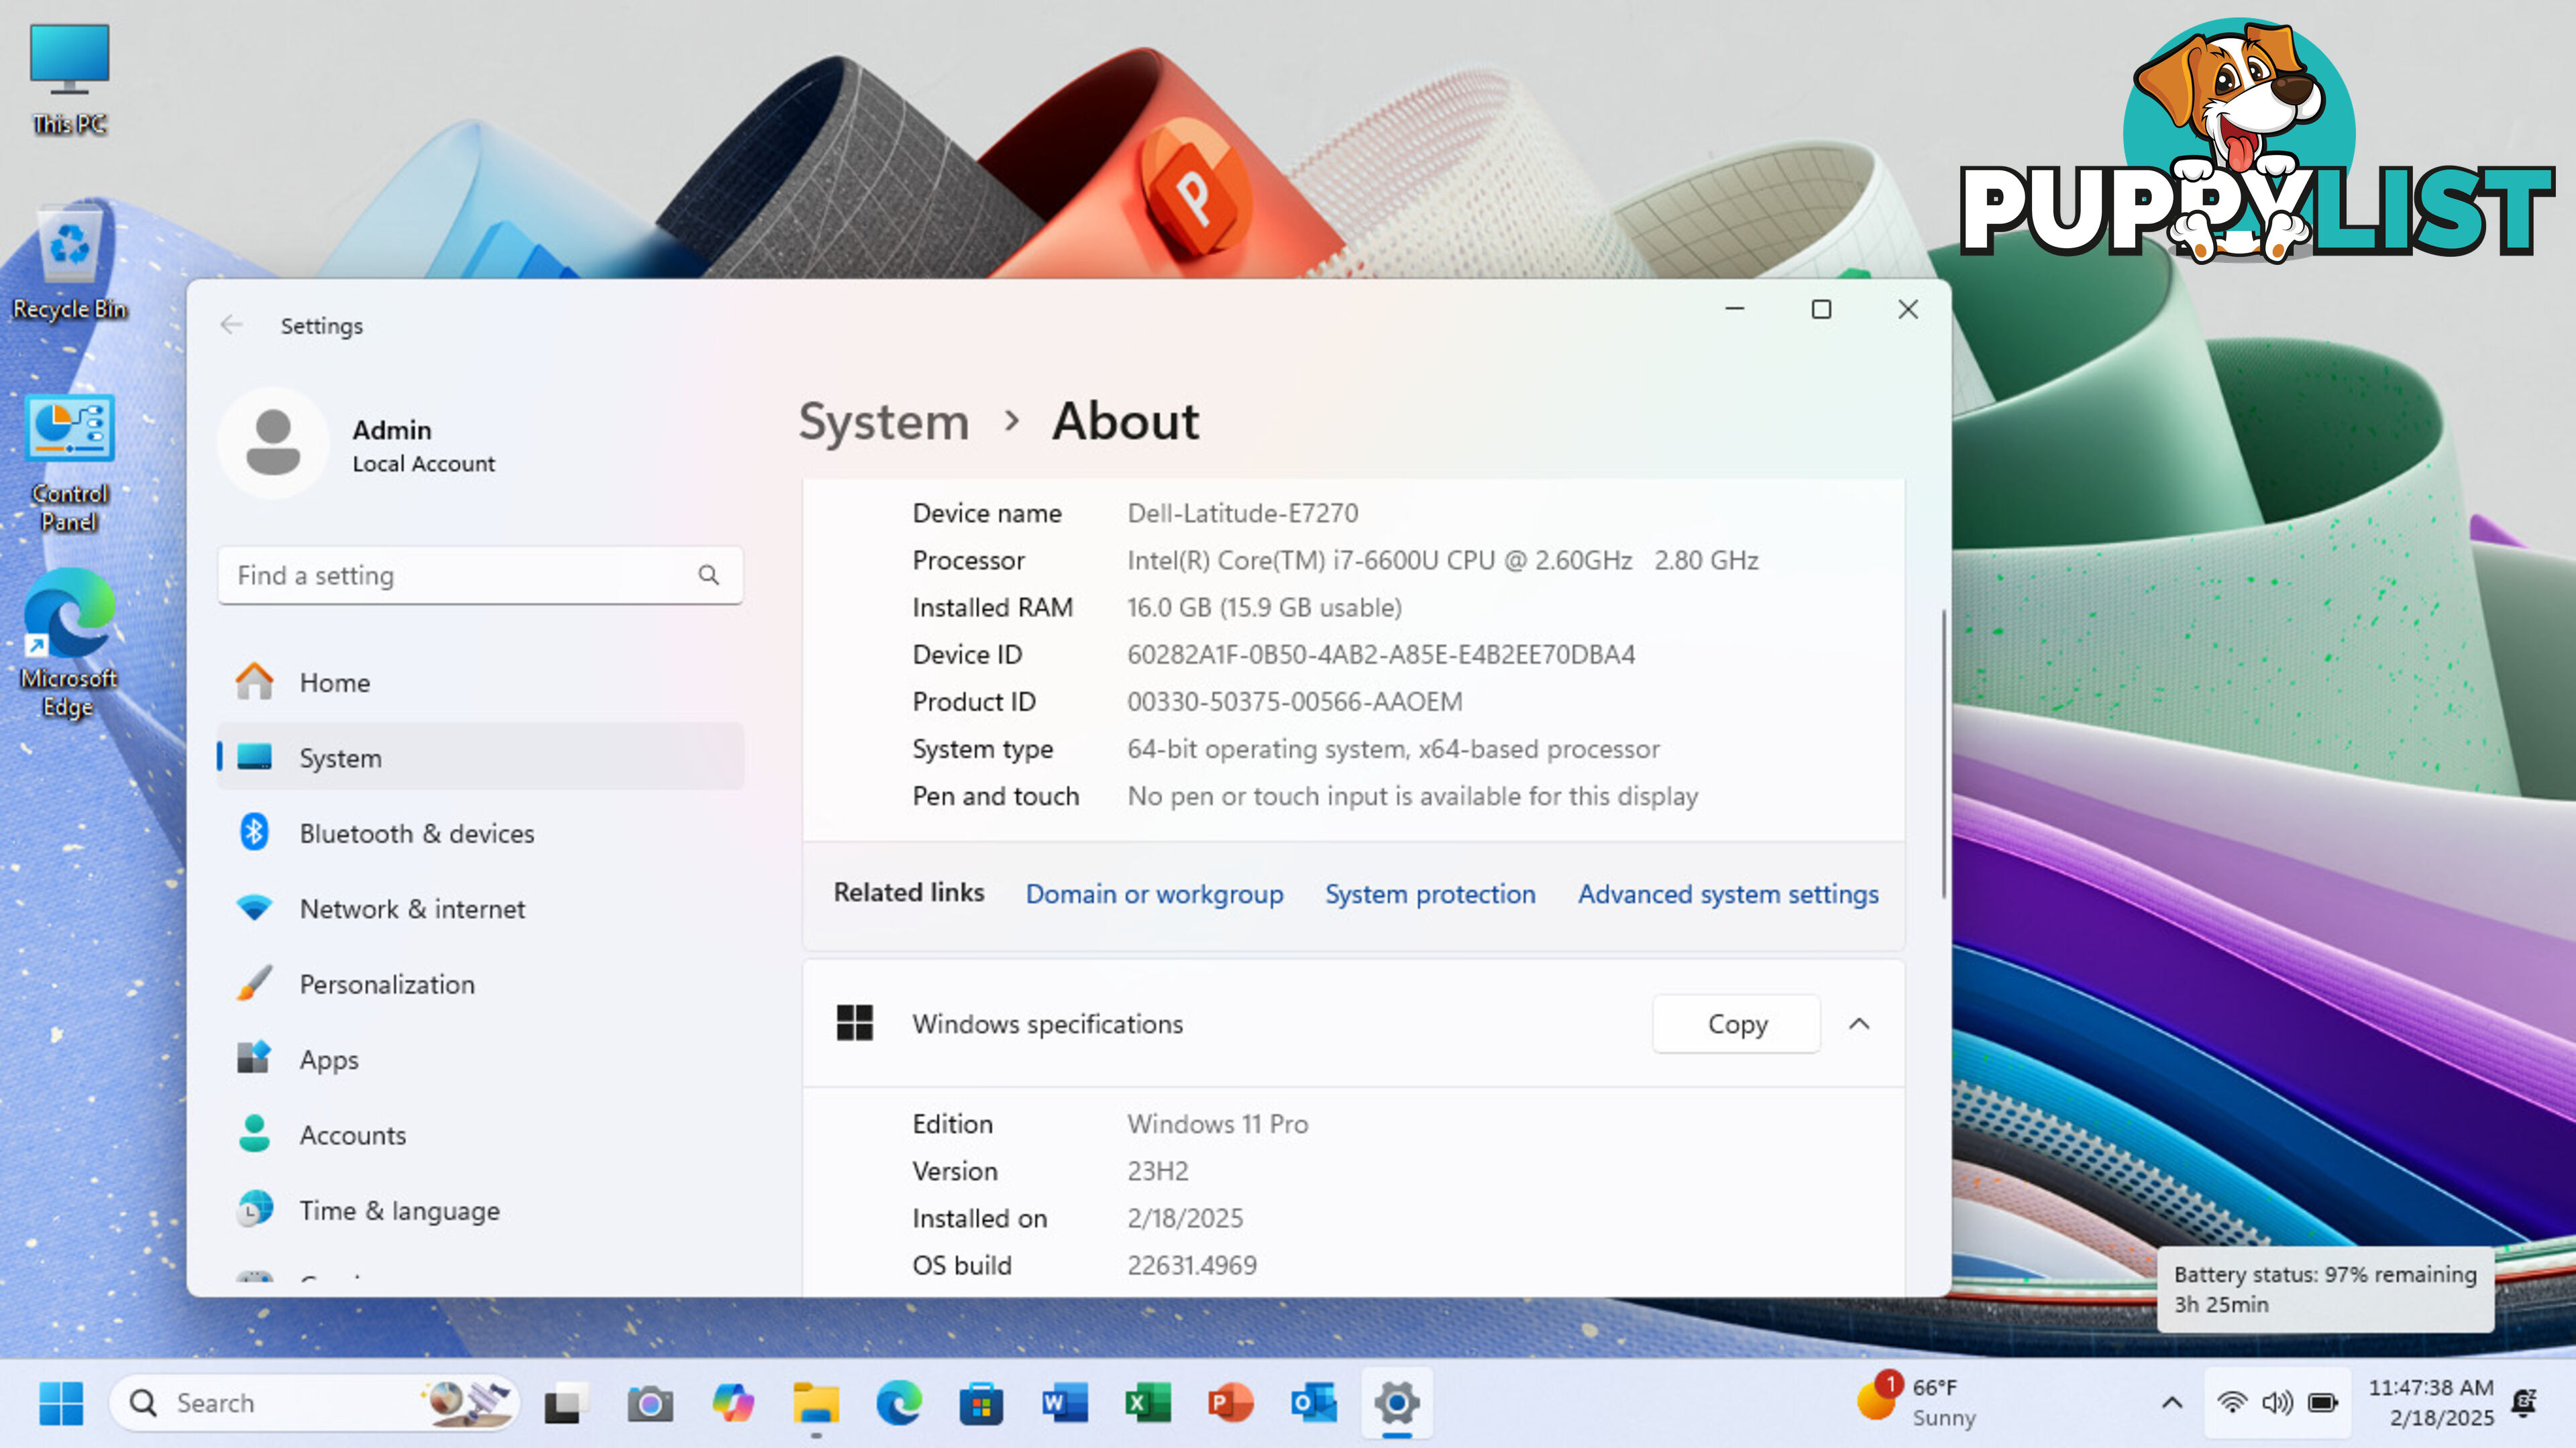Open Control Panel desktop shortcut
Screen dimensions: 2576x1448
point(69,463)
